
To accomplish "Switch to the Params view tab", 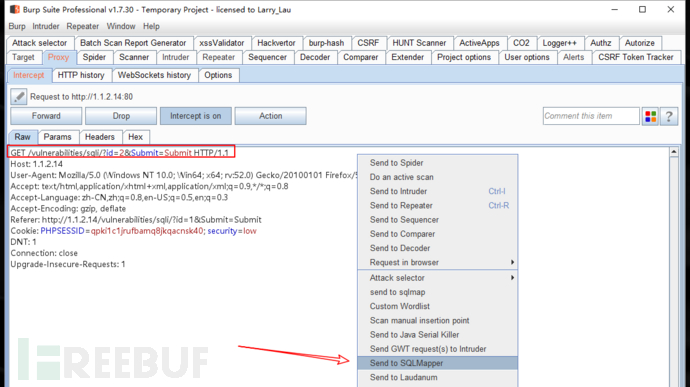I will (57, 137).
